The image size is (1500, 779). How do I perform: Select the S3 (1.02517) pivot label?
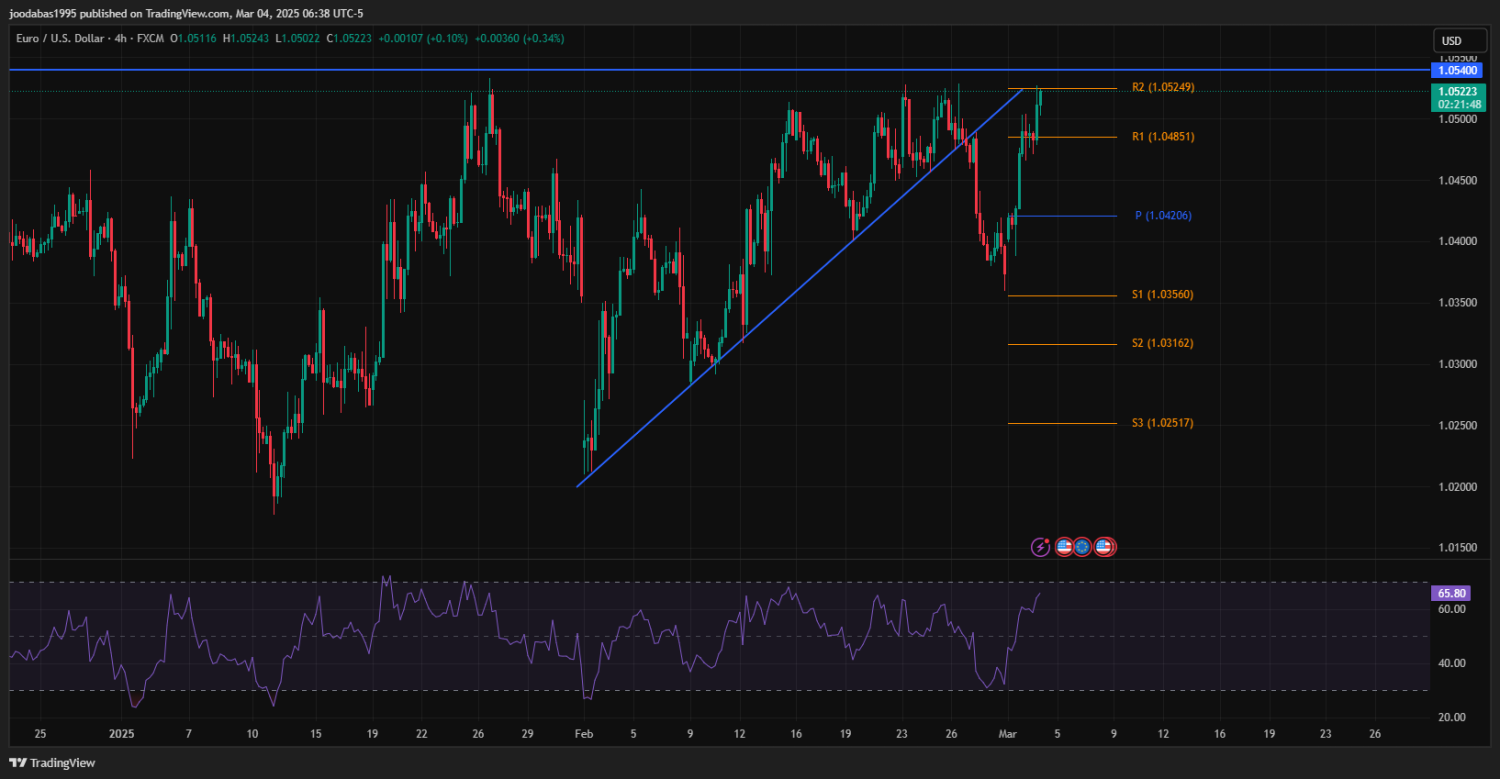coord(1163,423)
